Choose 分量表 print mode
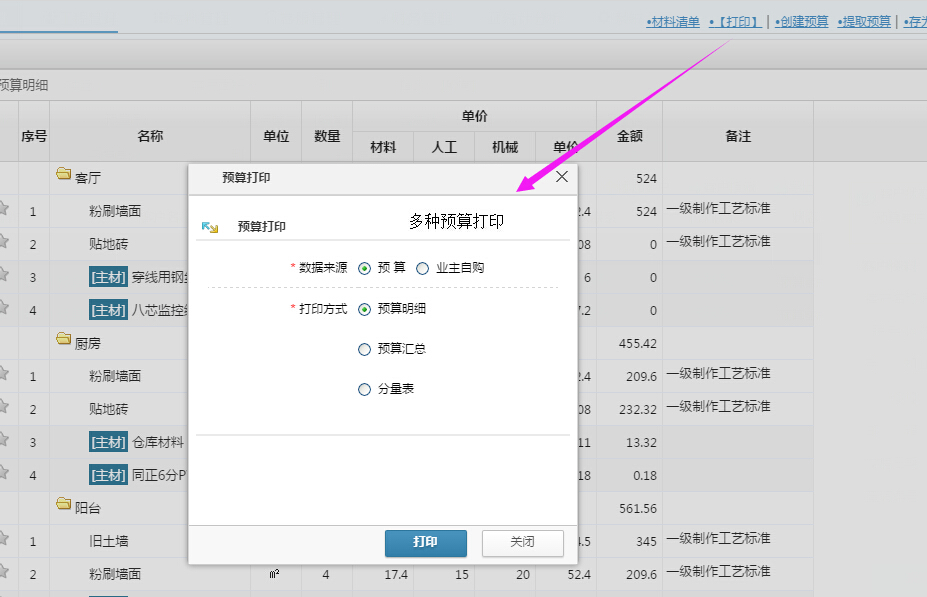 (364, 390)
